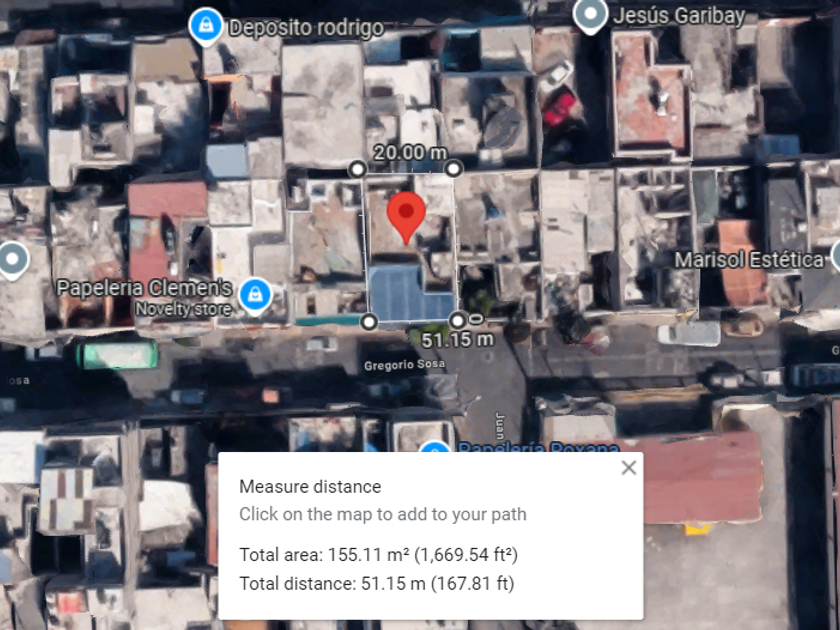Click the Deposito rodrigo shopping pin icon
The width and height of the screenshot is (840, 630).
206,26
